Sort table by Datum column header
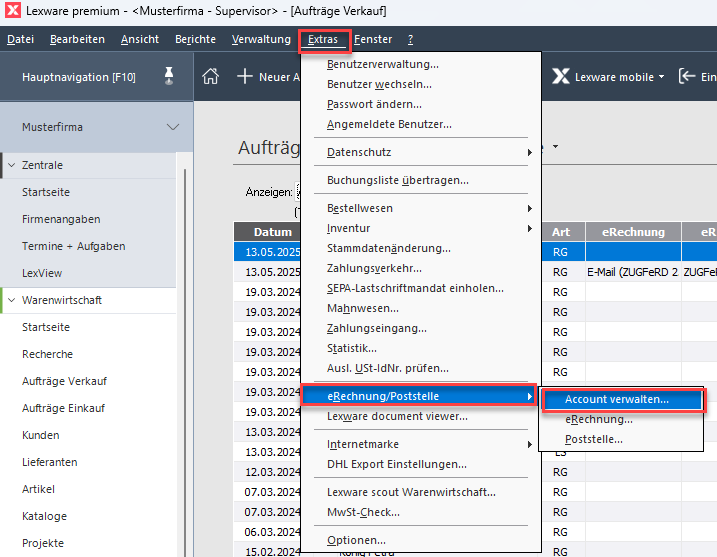717x557 pixels. [x=268, y=232]
